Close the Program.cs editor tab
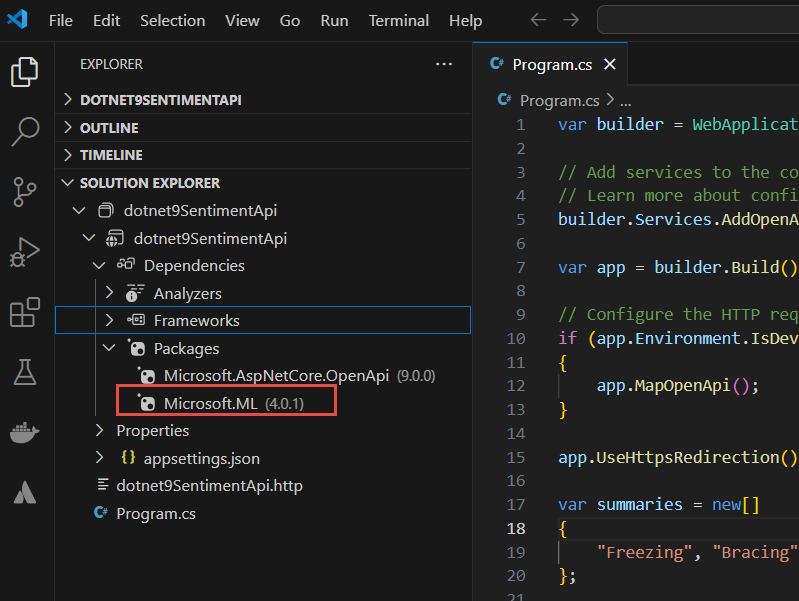 [610, 64]
